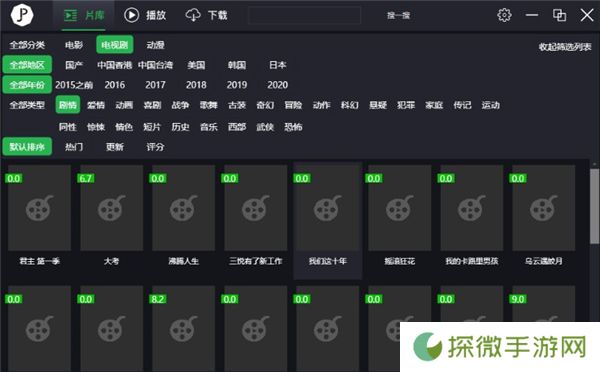Click the app logo icon
Viewport: 600px width, 372px height.
point(22,15)
